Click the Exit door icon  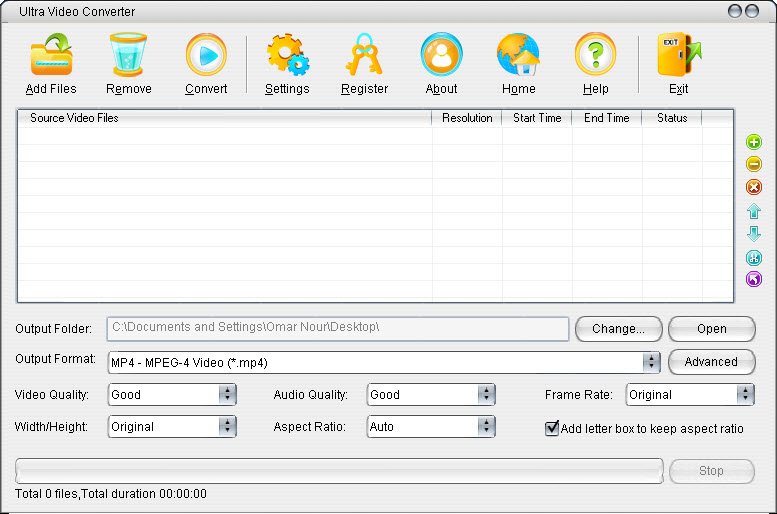[x=679, y=55]
